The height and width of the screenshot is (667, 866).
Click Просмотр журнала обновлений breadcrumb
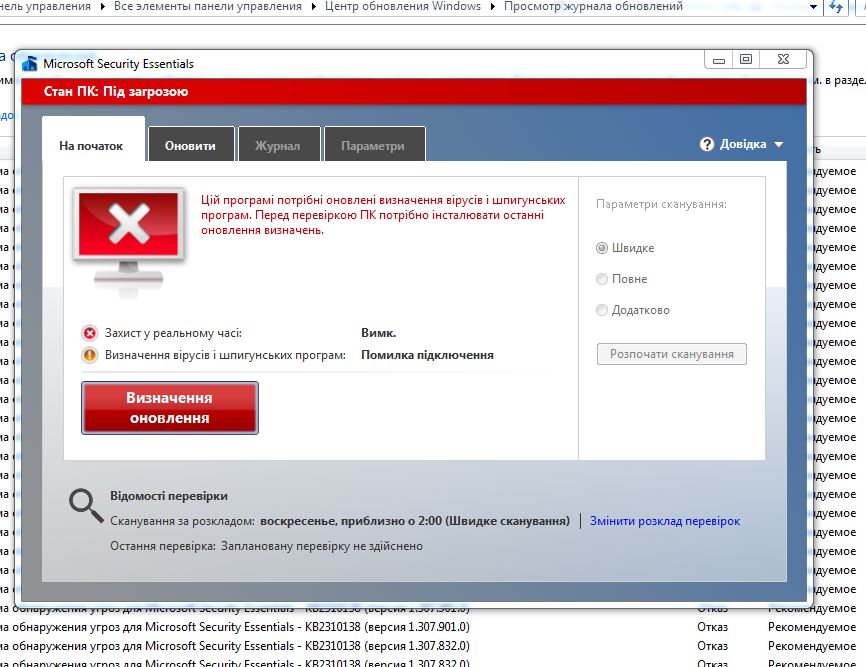tap(593, 7)
